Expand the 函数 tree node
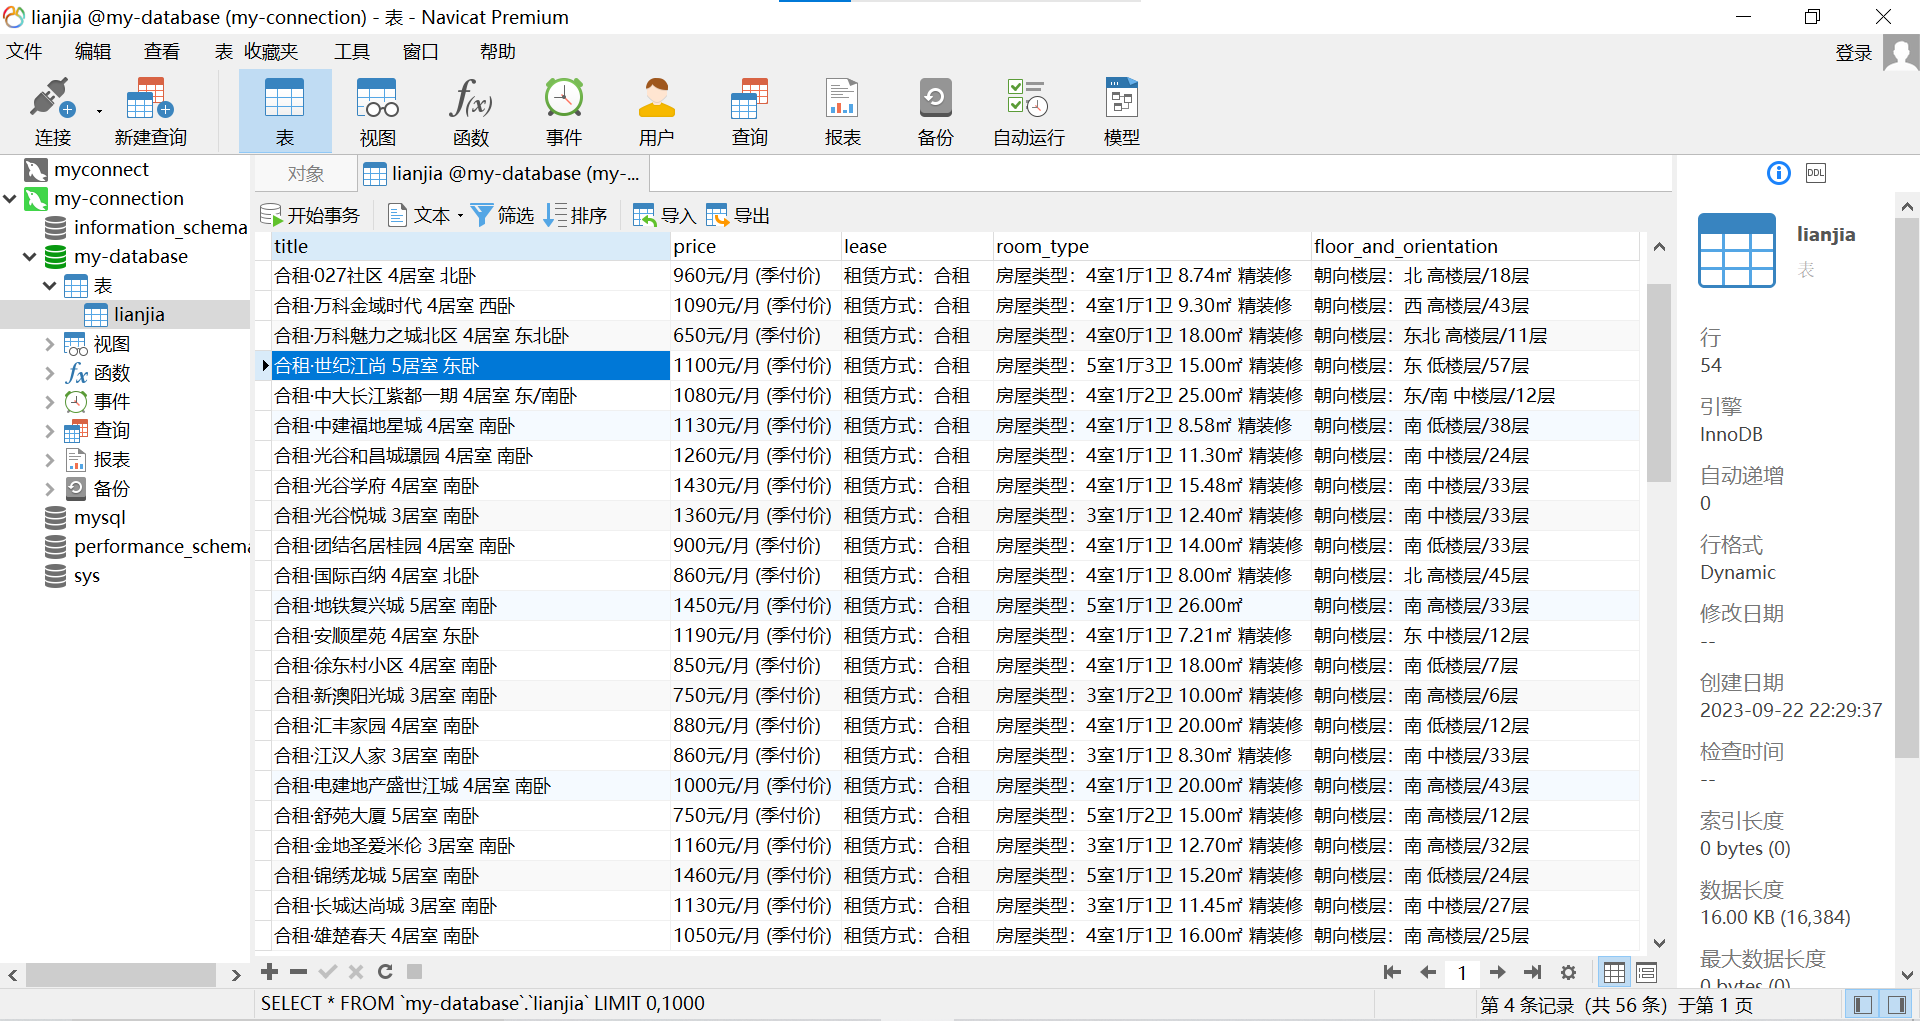 click(50, 373)
